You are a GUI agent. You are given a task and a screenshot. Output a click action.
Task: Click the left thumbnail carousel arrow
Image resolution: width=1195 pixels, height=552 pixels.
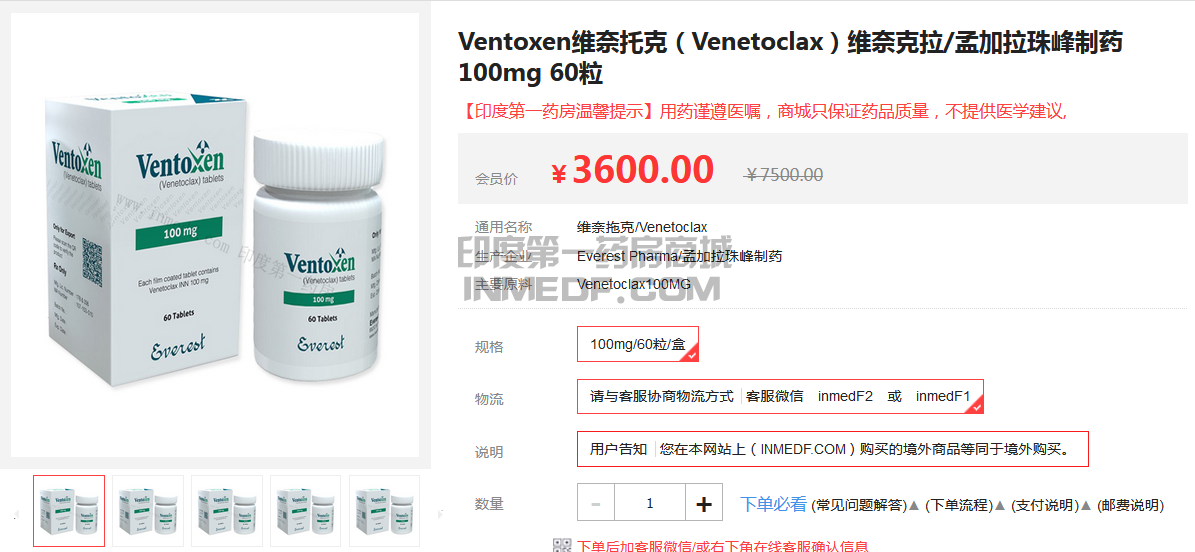18,512
